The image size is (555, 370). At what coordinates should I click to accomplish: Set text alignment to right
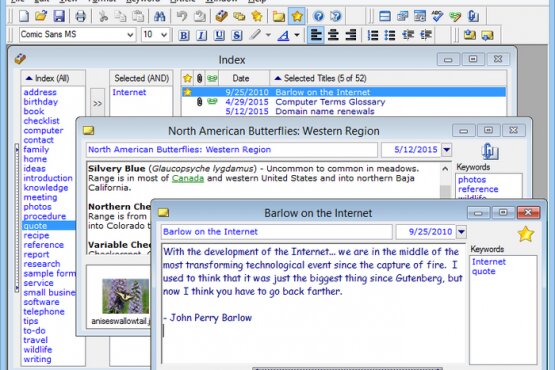click(350, 35)
